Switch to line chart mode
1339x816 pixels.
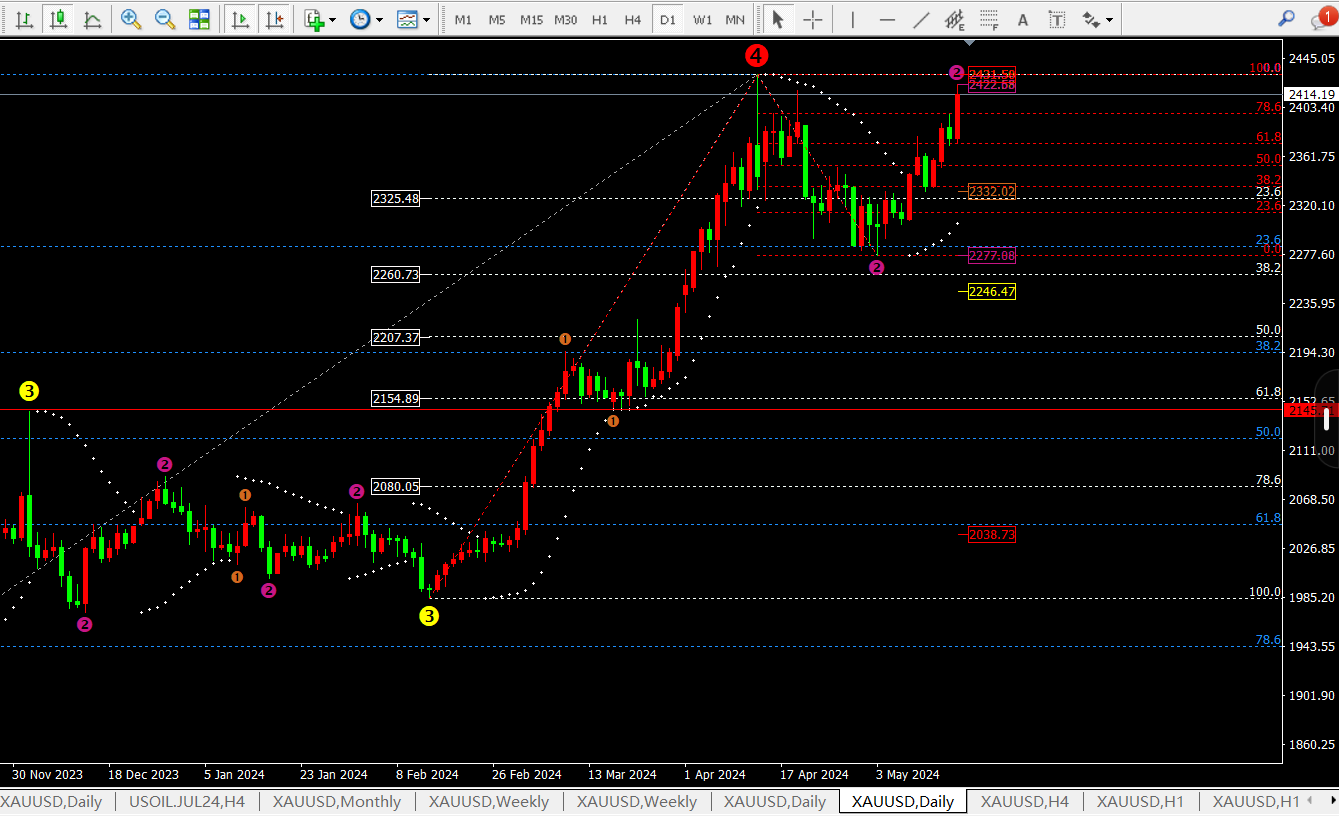pyautogui.click(x=92, y=19)
